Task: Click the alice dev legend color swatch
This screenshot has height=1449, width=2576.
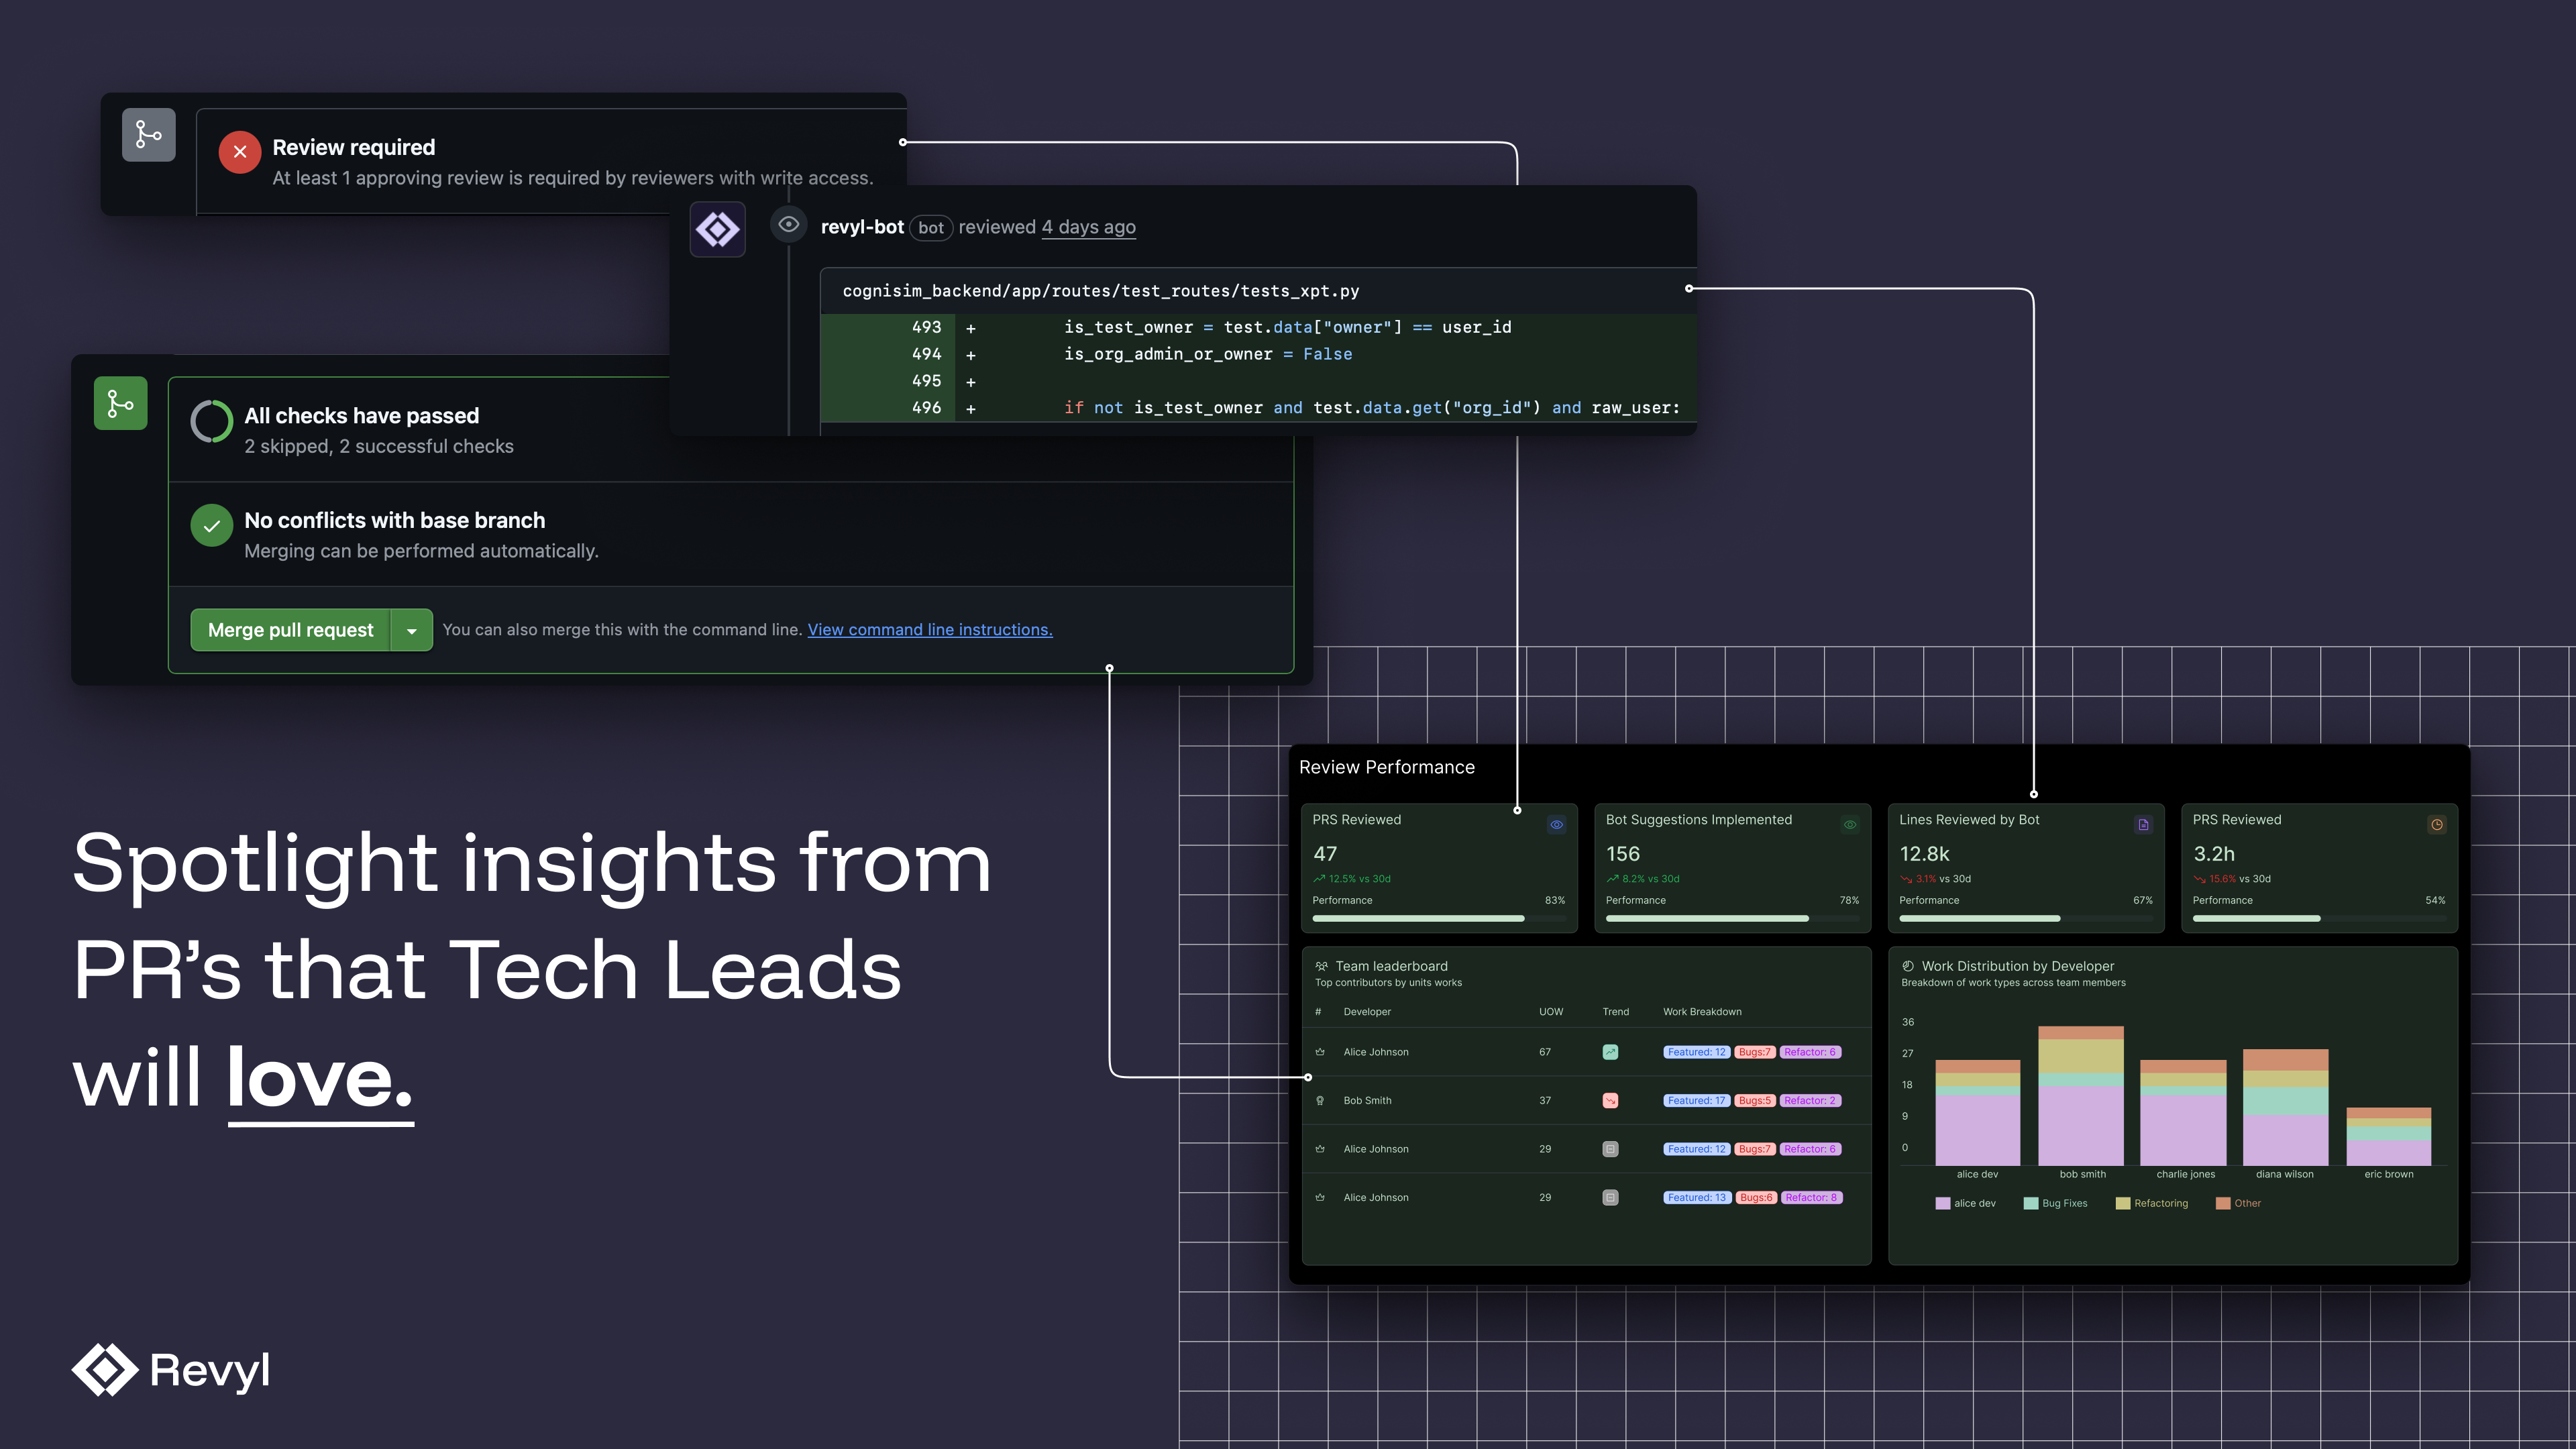Action: point(1943,1203)
